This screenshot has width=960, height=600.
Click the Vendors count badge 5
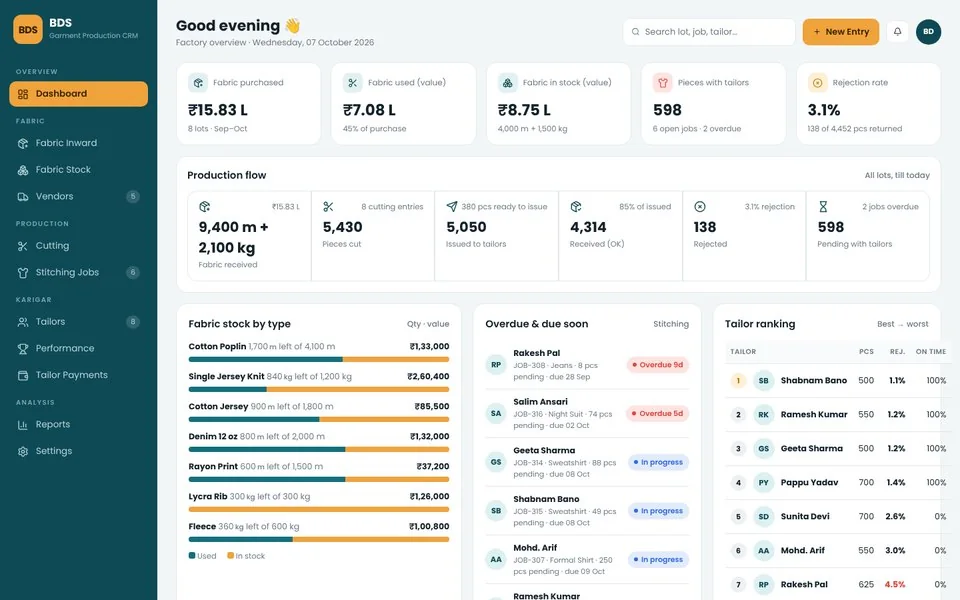(x=133, y=197)
